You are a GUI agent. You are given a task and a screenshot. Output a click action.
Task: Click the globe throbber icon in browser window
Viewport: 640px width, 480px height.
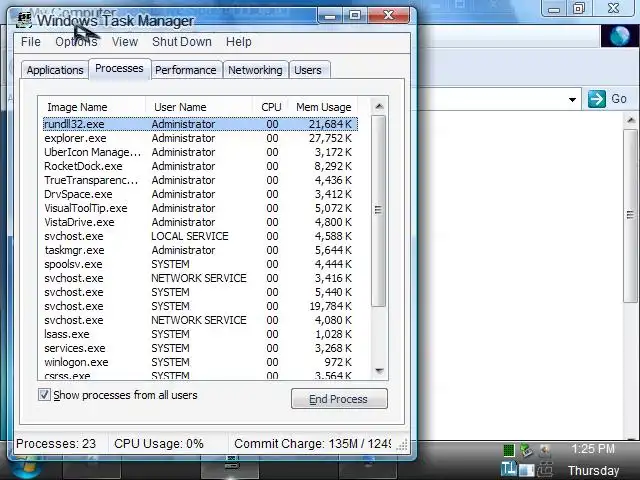coord(620,36)
